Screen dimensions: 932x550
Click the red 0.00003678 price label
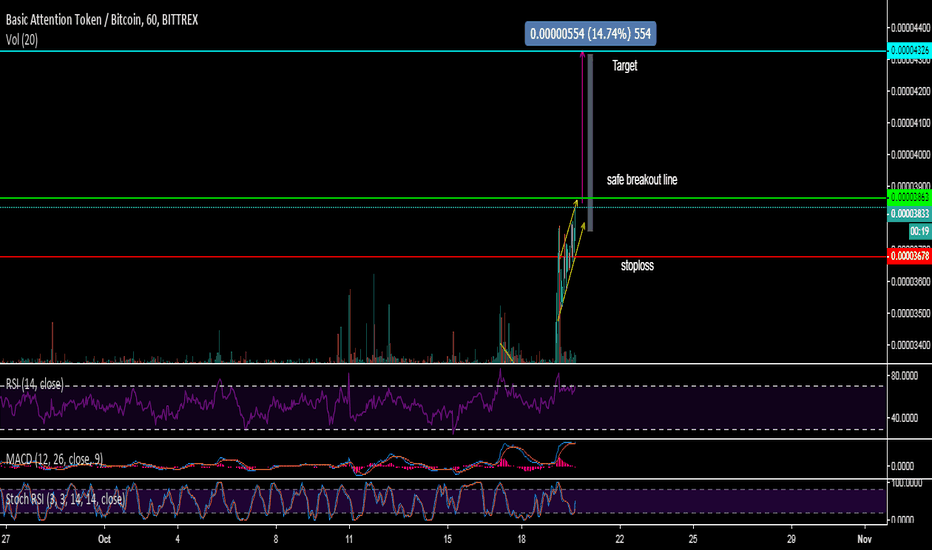coord(909,256)
